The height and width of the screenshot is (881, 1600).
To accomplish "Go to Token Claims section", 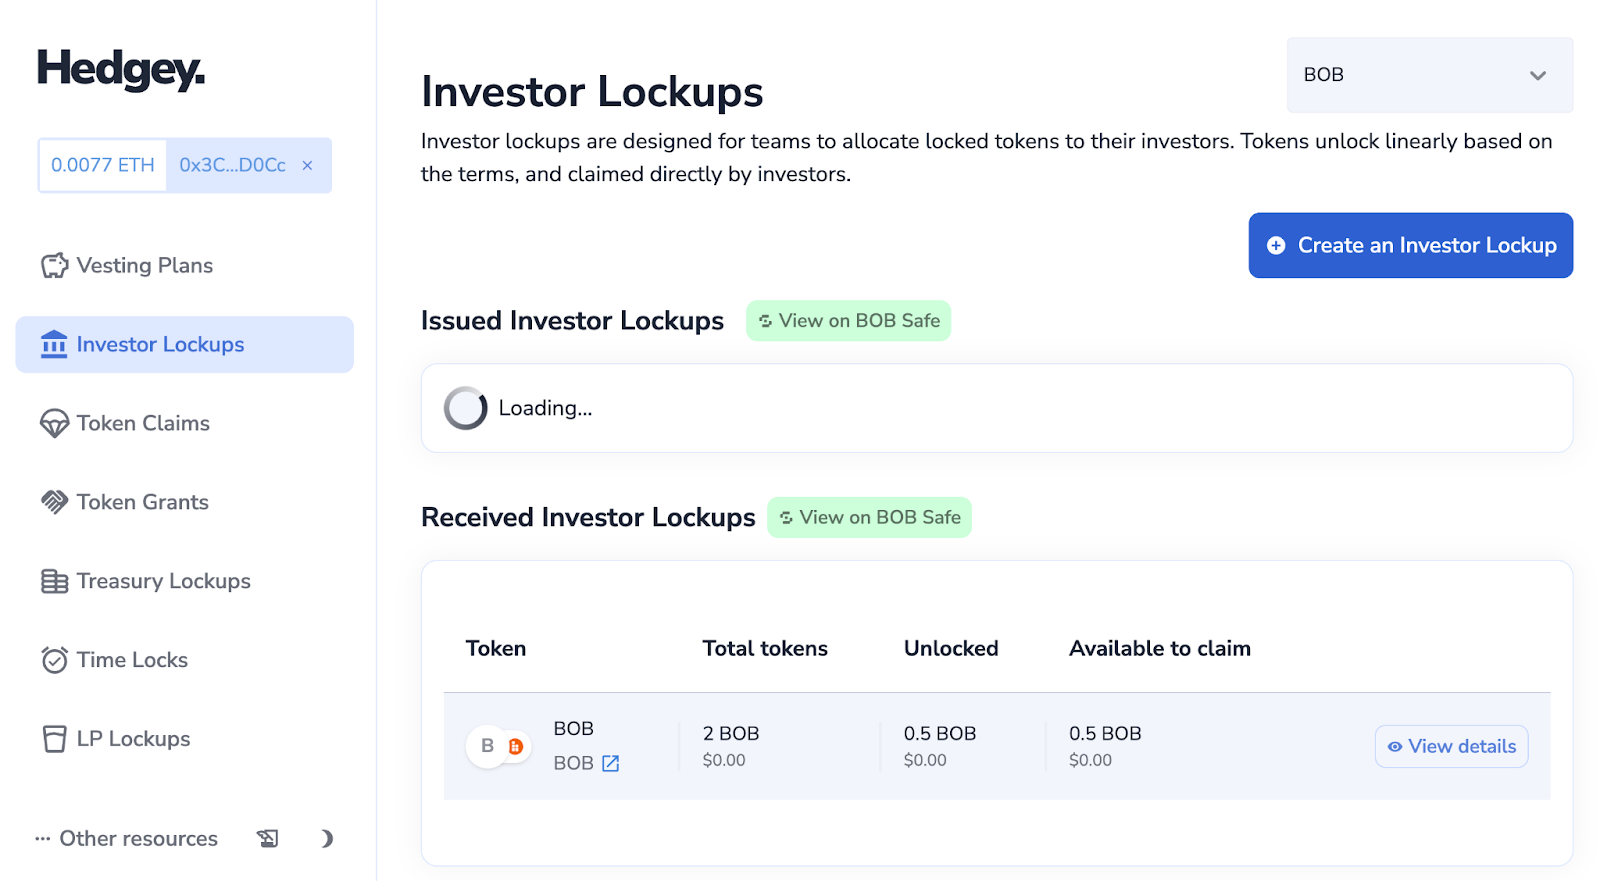I will [143, 423].
